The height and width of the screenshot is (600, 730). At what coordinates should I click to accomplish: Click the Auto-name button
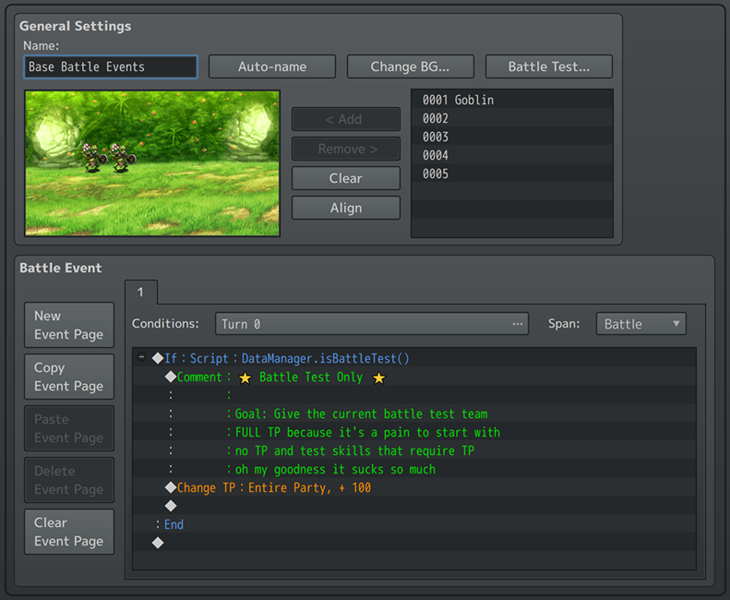click(272, 67)
